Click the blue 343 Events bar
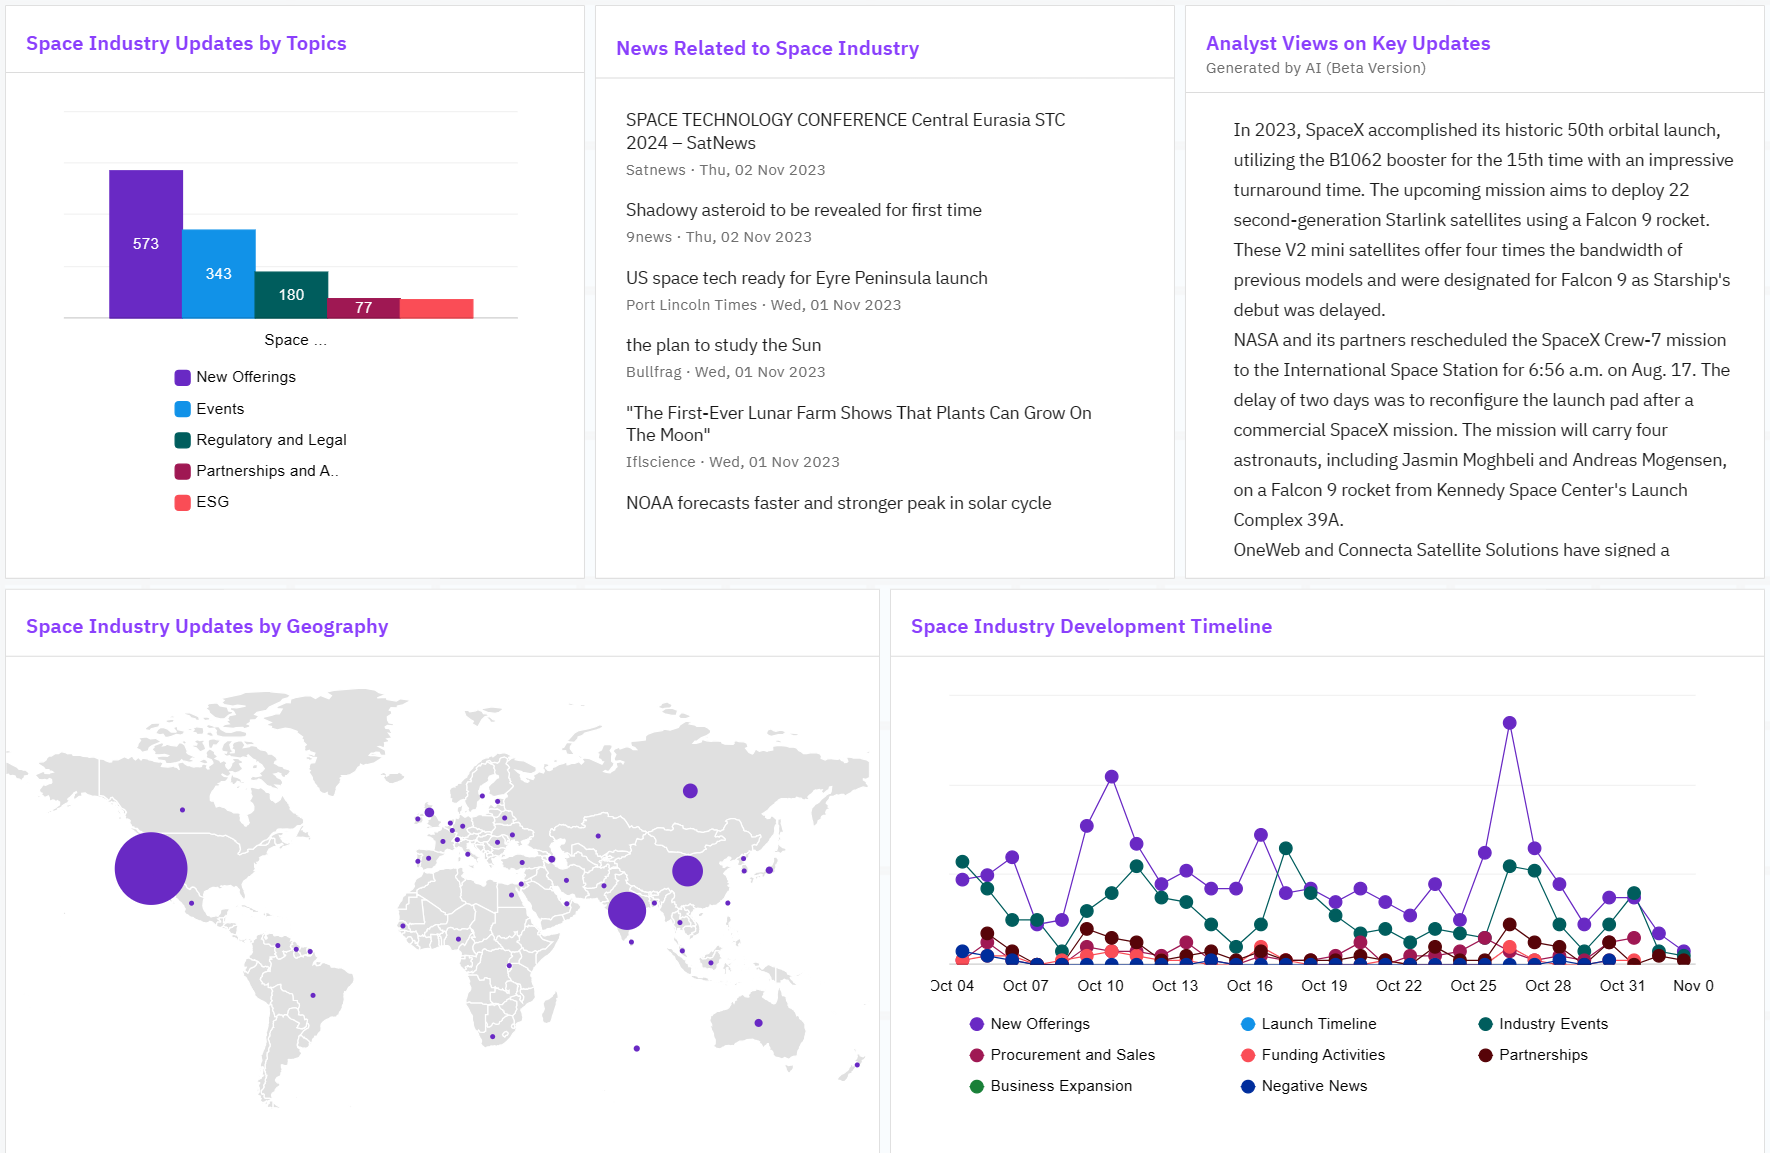The height and width of the screenshot is (1153, 1770). pyautogui.click(x=219, y=274)
